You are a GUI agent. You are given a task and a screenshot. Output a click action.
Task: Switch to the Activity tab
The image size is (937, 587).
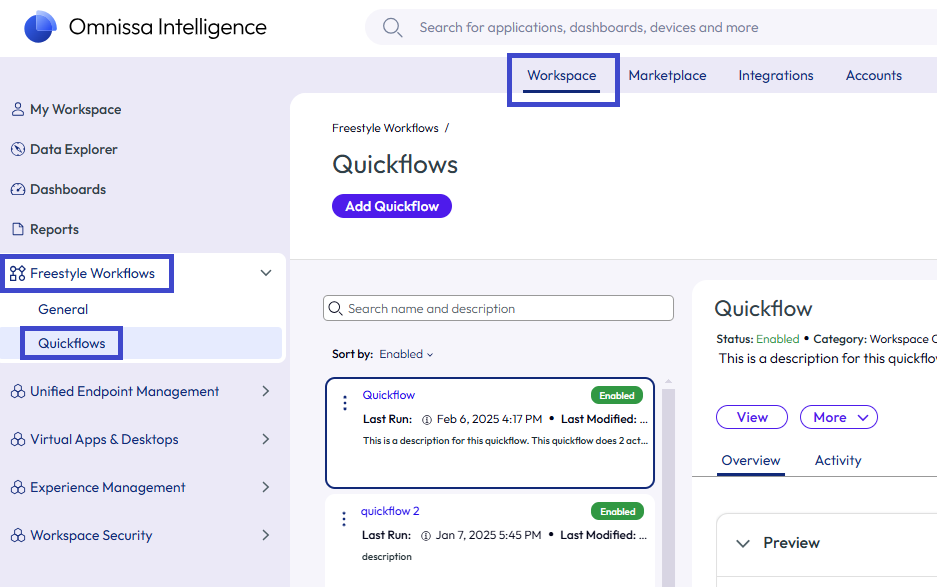click(x=838, y=461)
